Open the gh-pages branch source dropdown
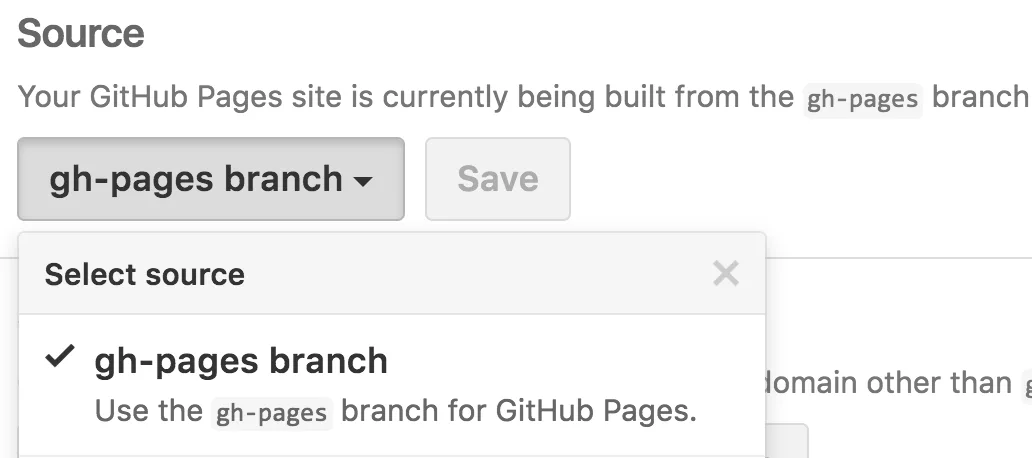Viewport: 1032px width, 458px height. (211, 179)
